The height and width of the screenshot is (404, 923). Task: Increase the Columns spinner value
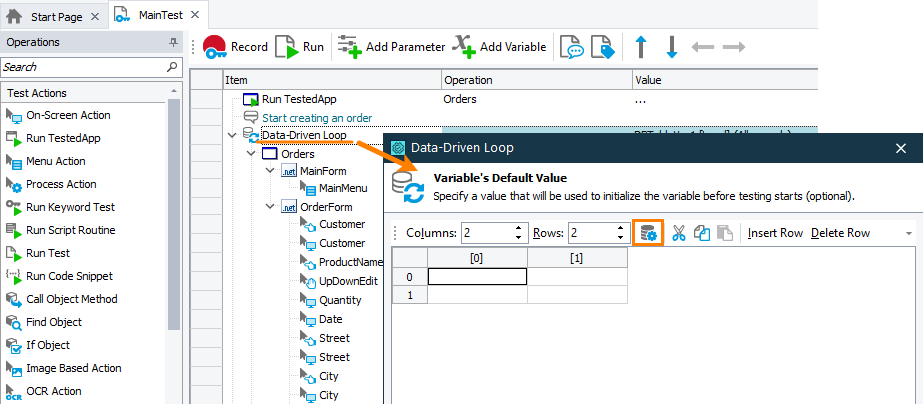518,228
